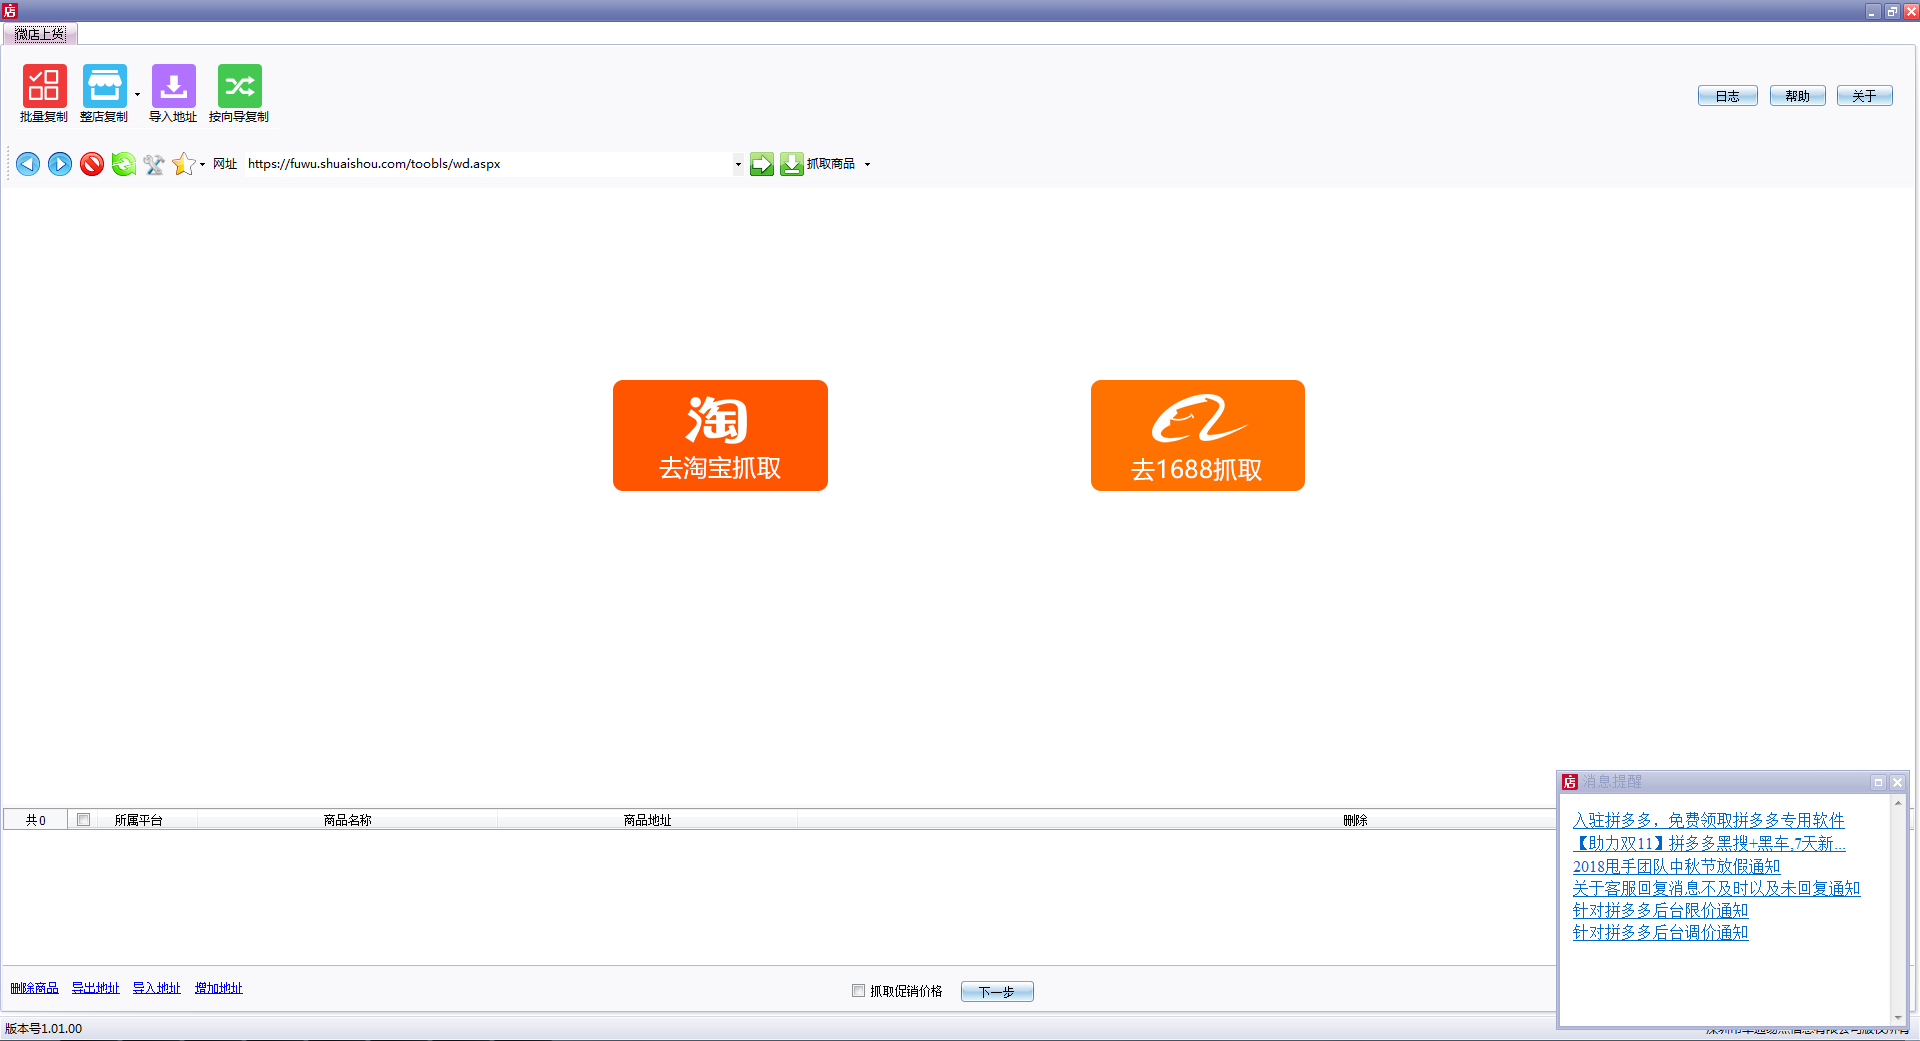The height and width of the screenshot is (1041, 1920).
Task: Click the 删除 column header
Action: click(x=1355, y=820)
